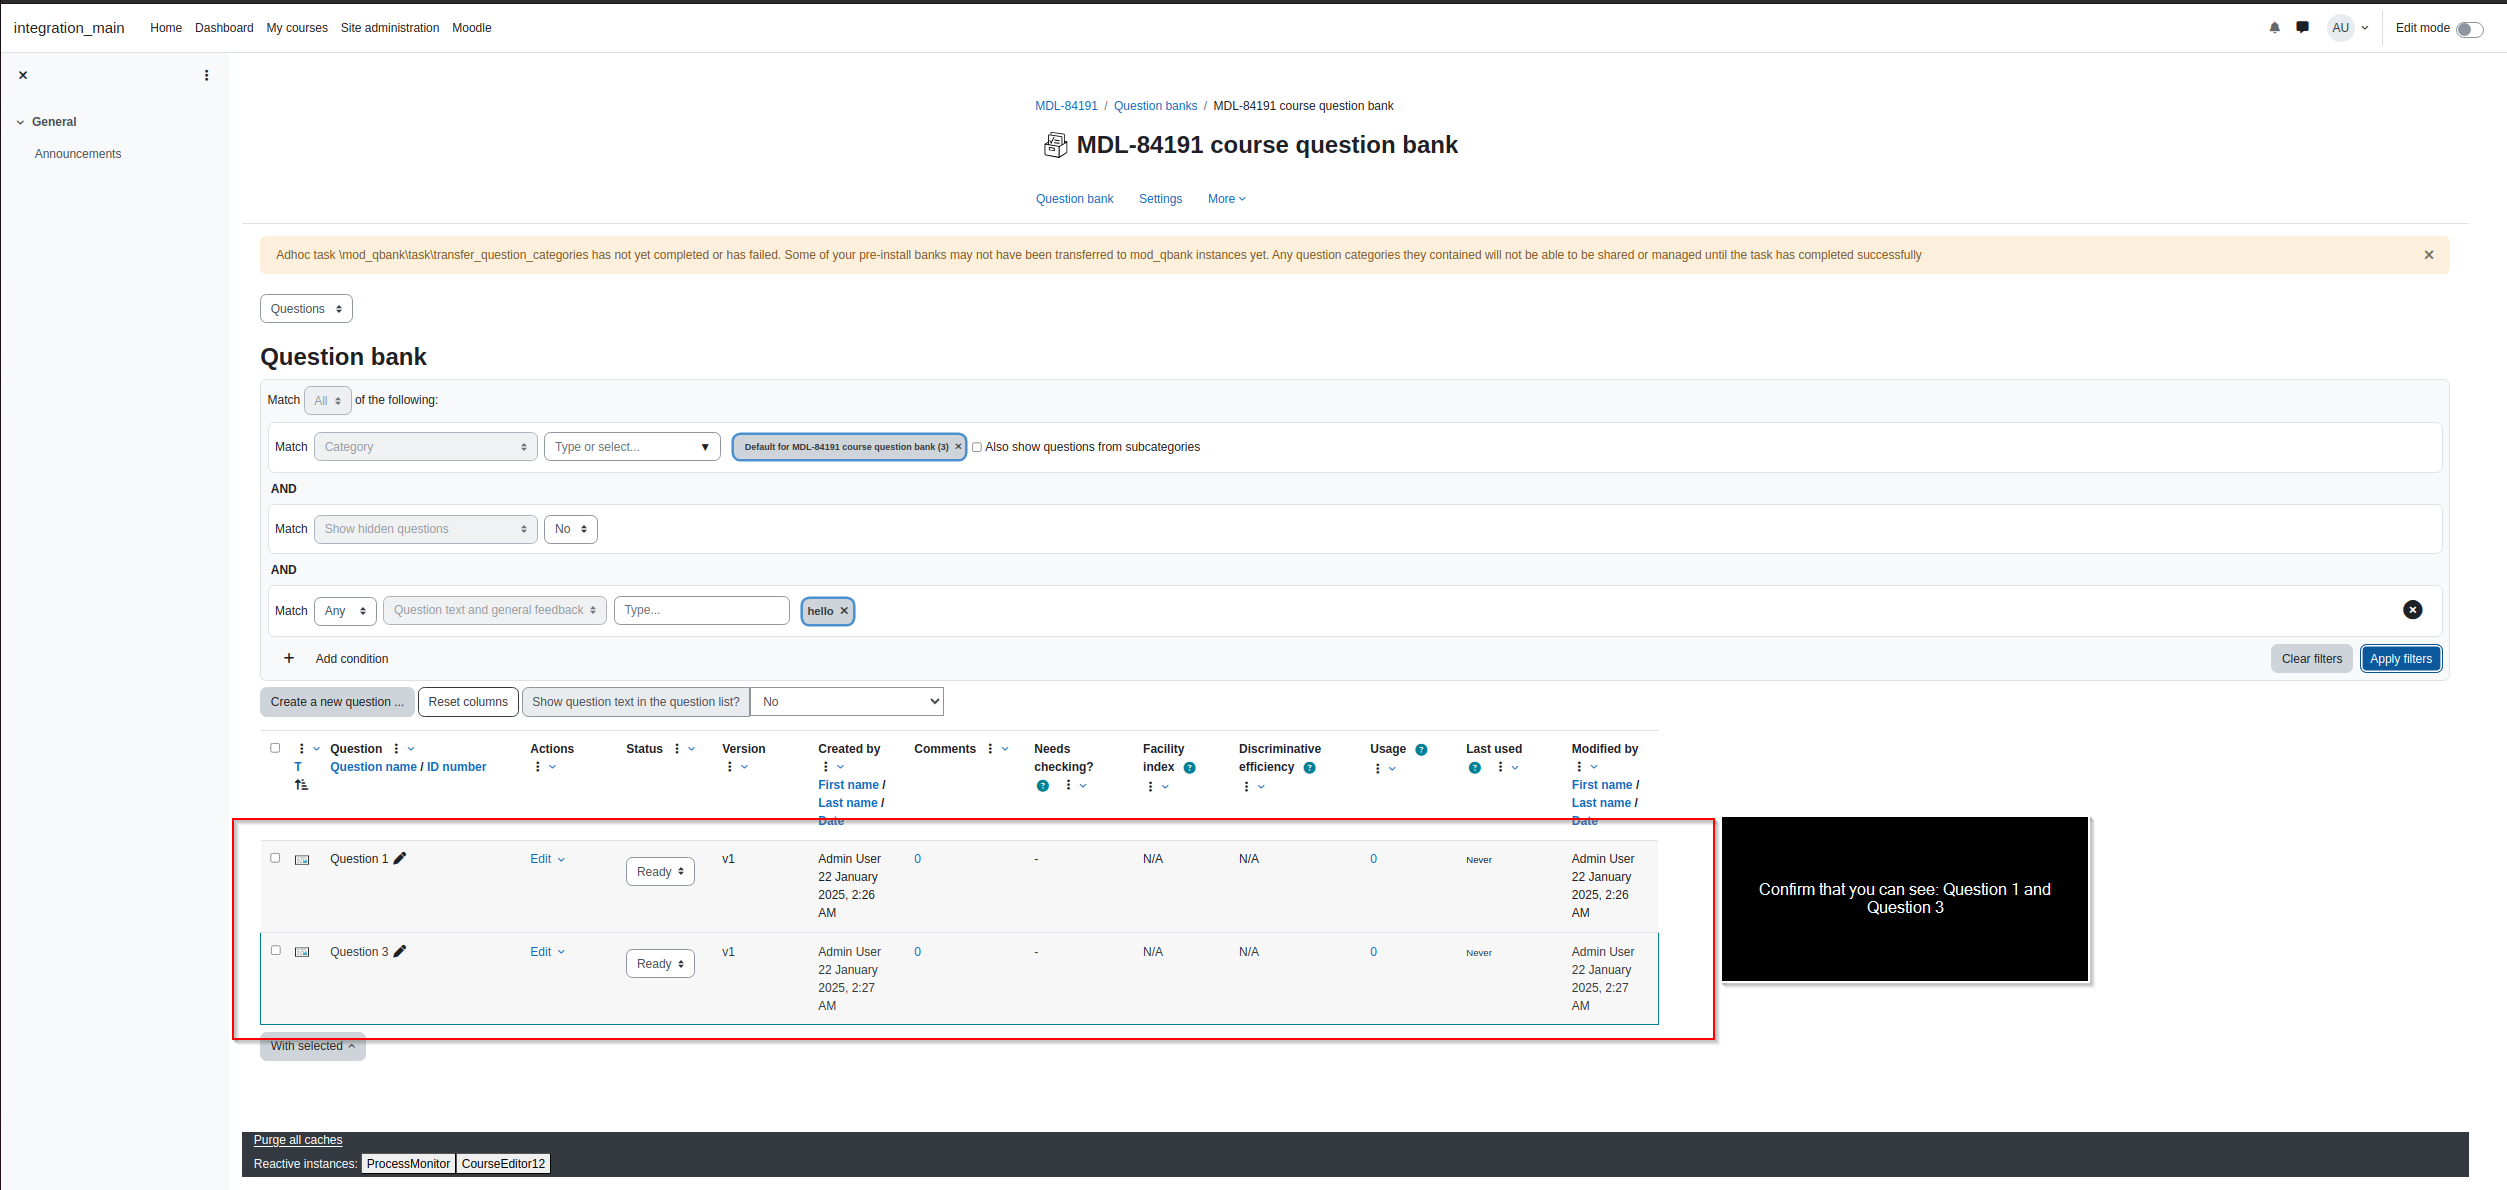Open Announcements in course index
This screenshot has height=1190, width=2507.
[x=78, y=154]
